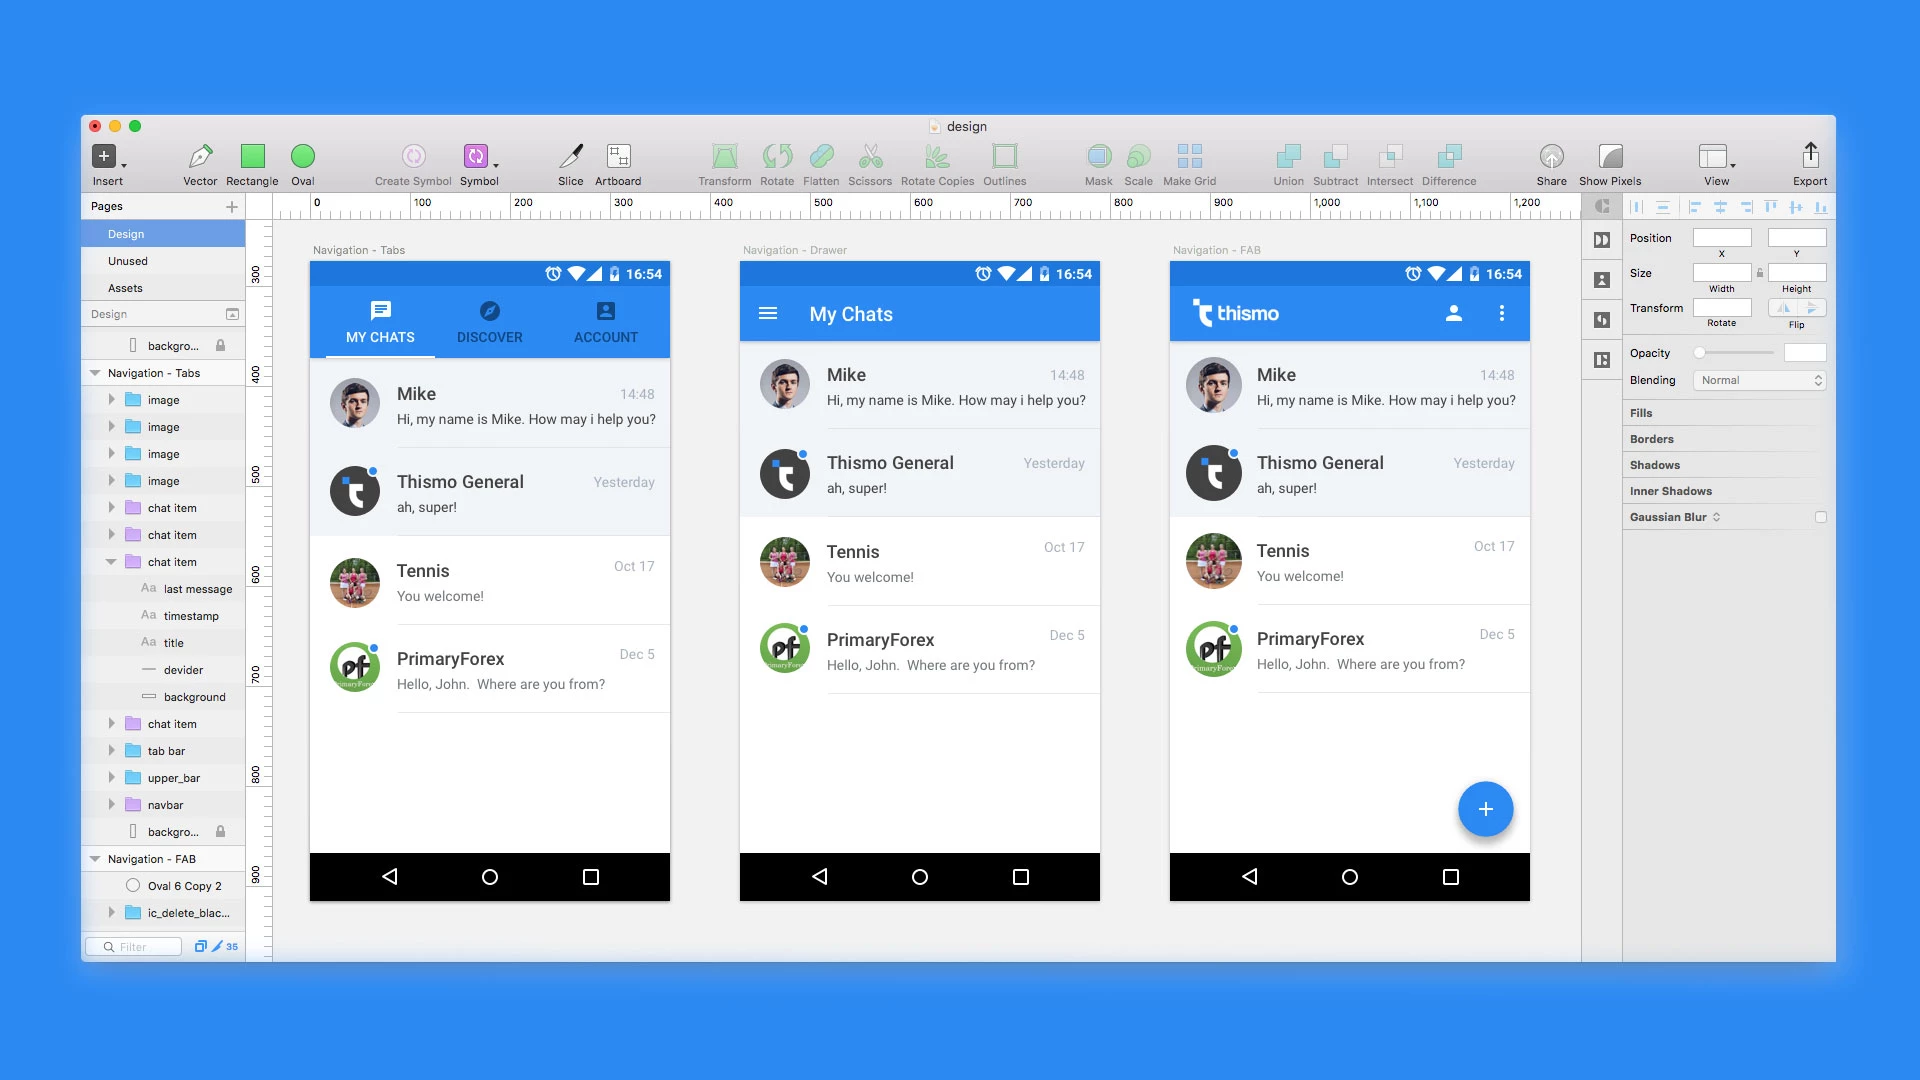The image size is (1920, 1080).
Task: Select the Rectangle tool
Action: pos(251,157)
